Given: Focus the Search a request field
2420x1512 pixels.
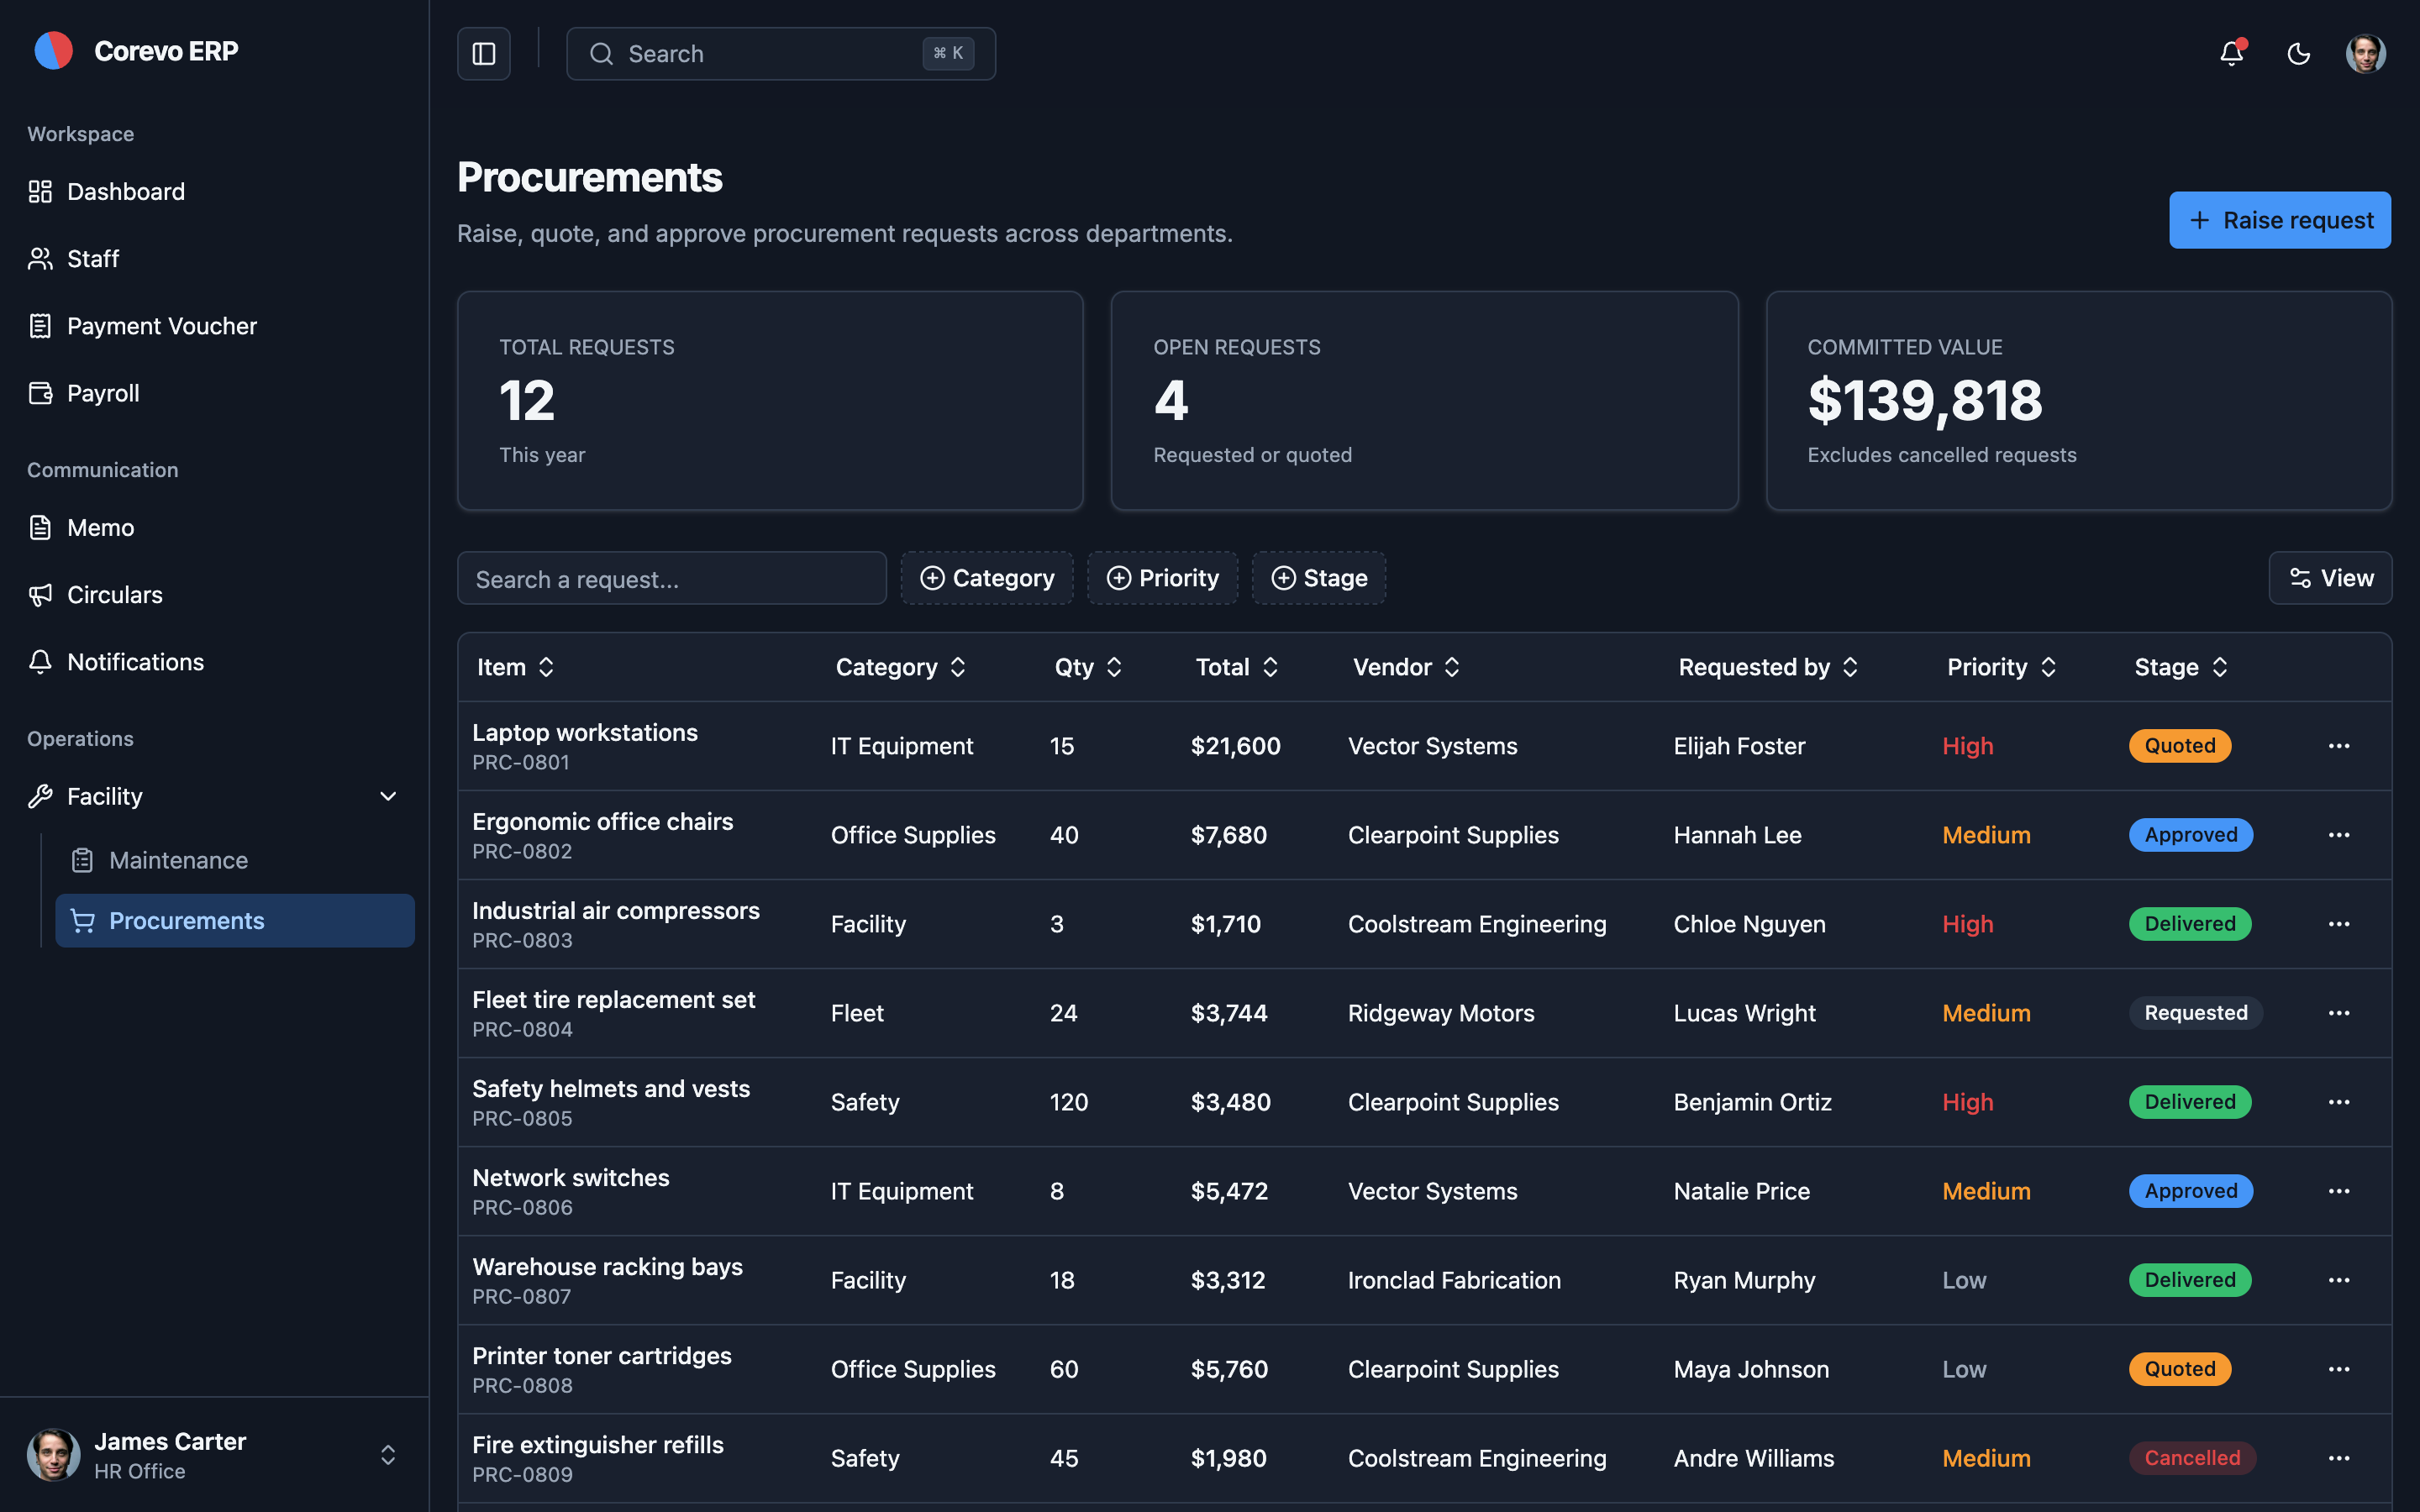Looking at the screenshot, I should 672,578.
